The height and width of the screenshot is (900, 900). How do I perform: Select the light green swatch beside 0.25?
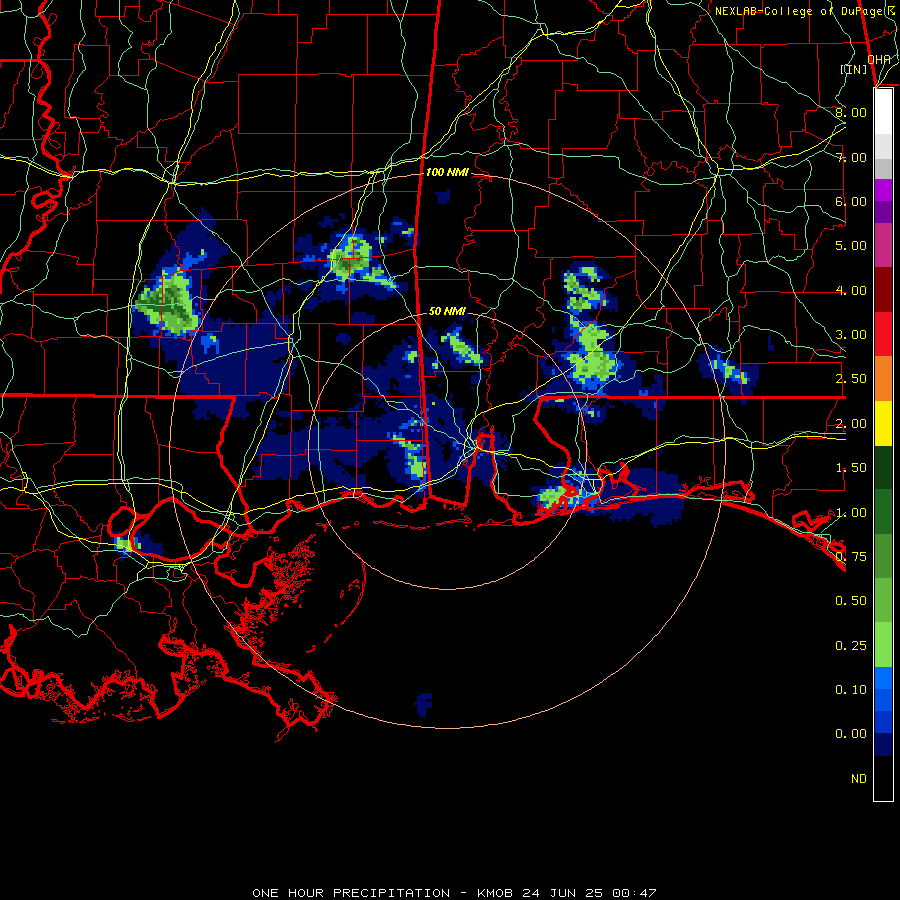[883, 645]
